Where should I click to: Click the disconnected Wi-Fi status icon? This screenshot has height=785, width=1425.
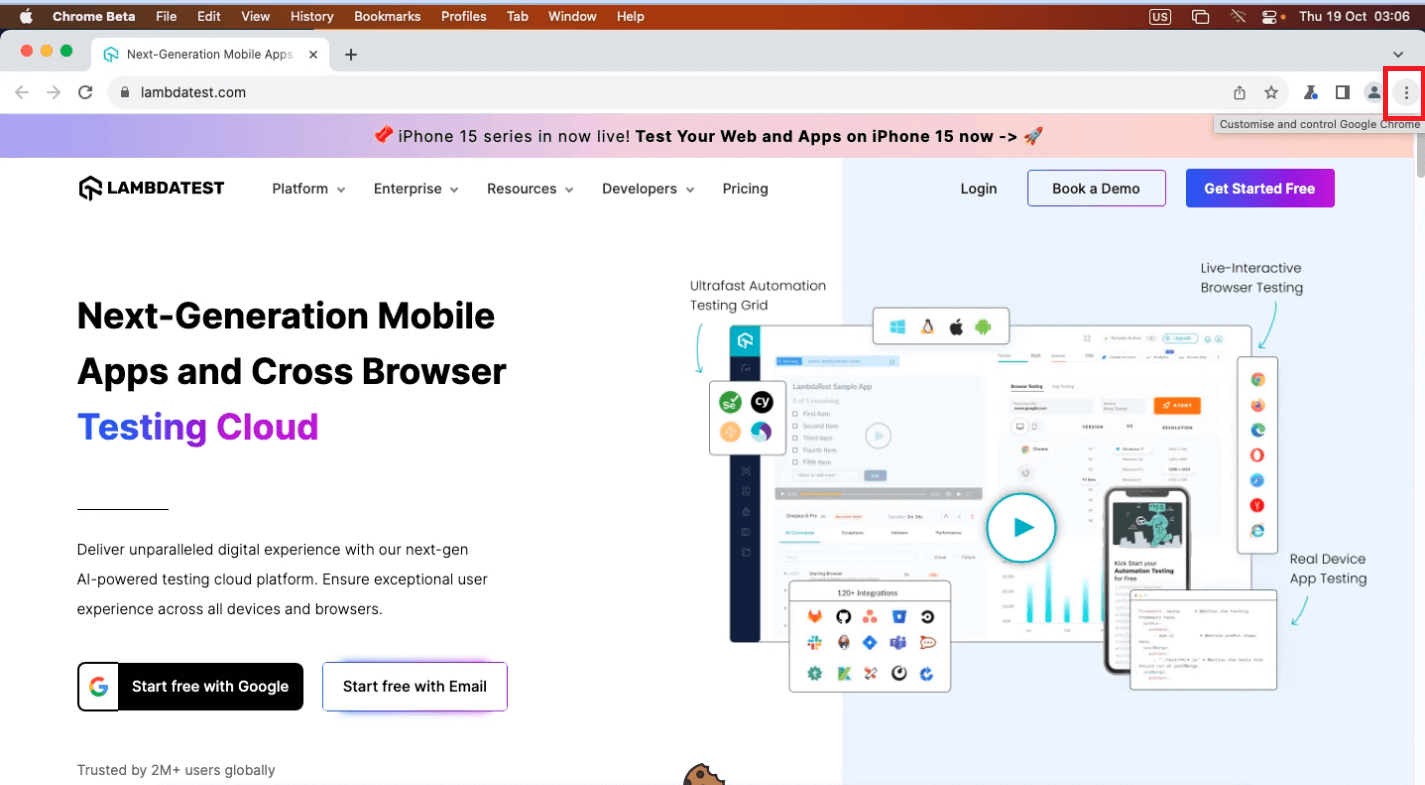coord(1237,16)
